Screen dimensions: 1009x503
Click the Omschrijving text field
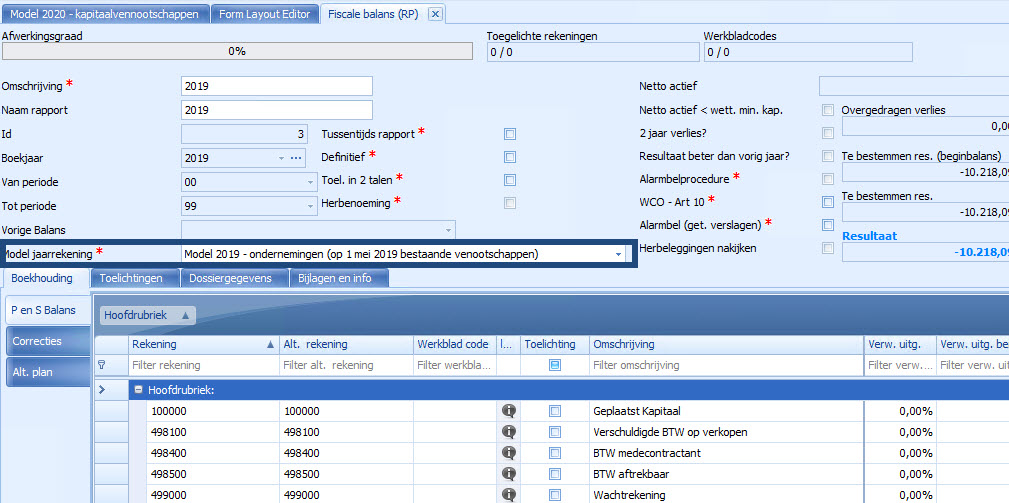click(276, 86)
